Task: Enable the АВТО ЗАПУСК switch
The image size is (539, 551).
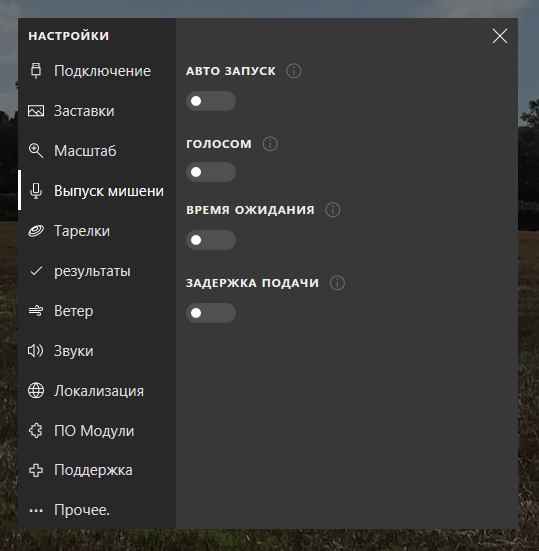Action: click(211, 101)
